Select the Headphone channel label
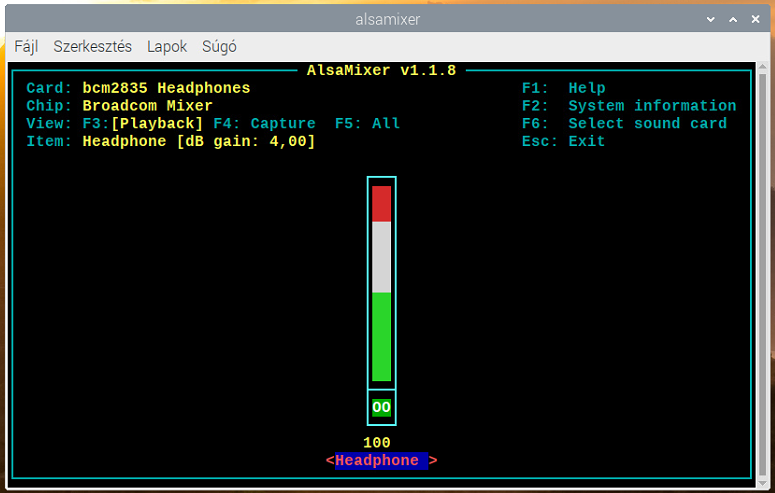Screen dimensions: 775x493 coord(382,460)
